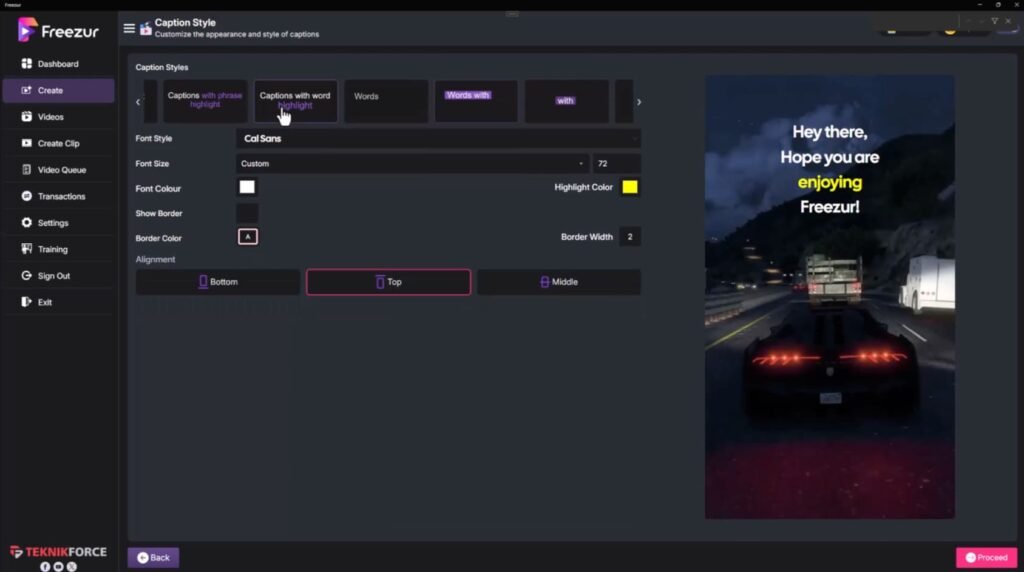The width and height of the screenshot is (1024, 572).
Task: Open Video Queue page
Action: pyautogui.click(x=61, y=170)
